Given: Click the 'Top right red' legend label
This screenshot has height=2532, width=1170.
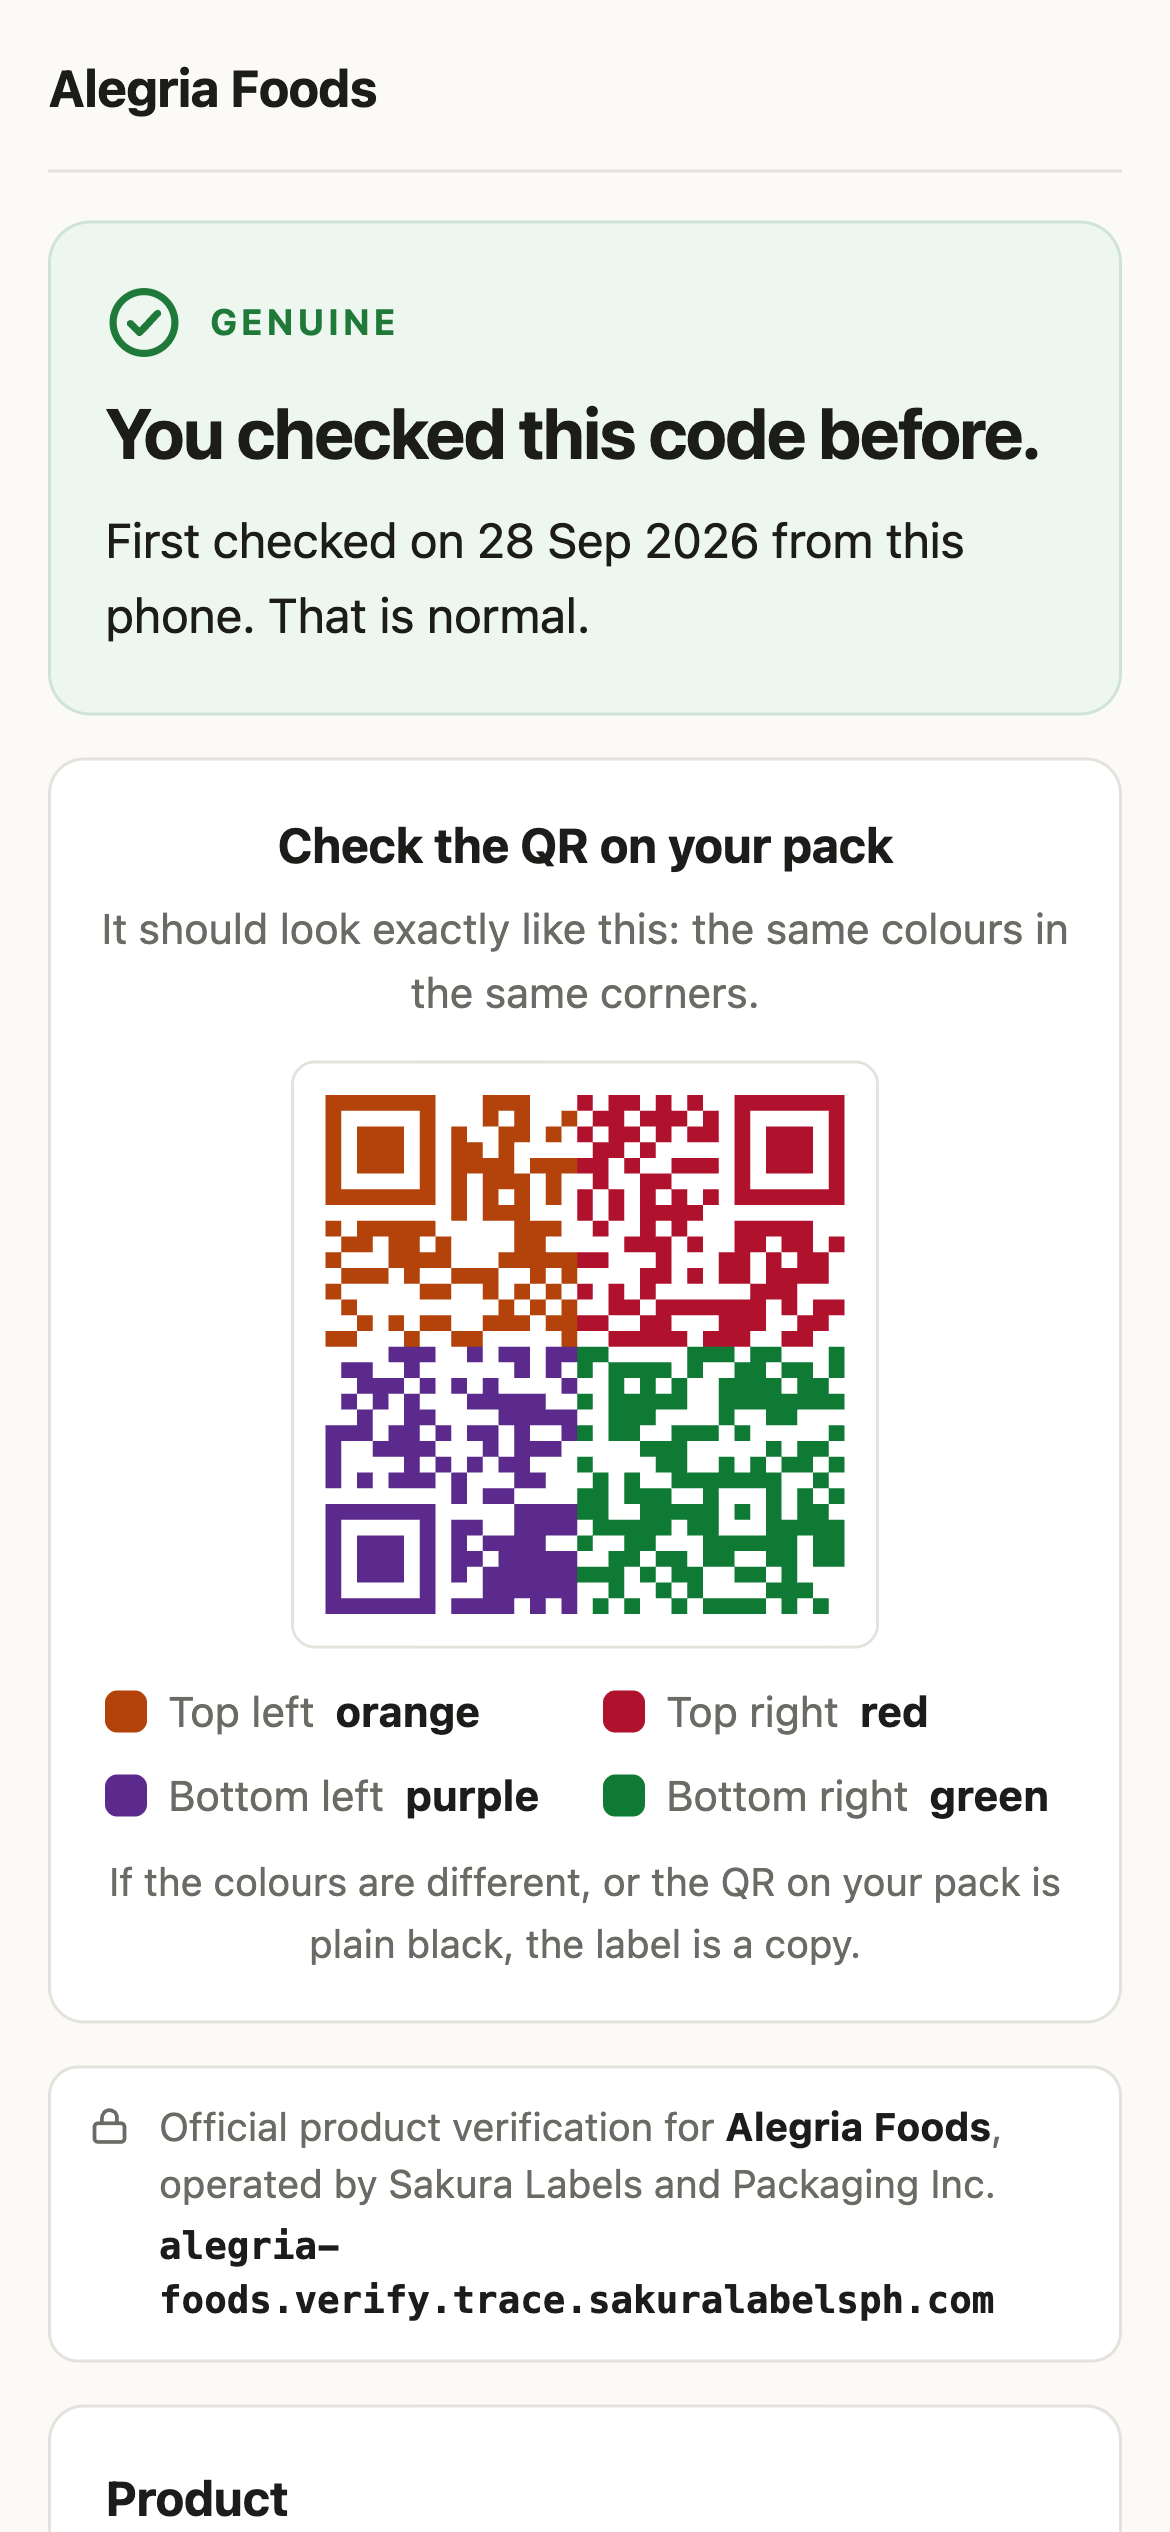Looking at the screenshot, I should click(x=797, y=1712).
